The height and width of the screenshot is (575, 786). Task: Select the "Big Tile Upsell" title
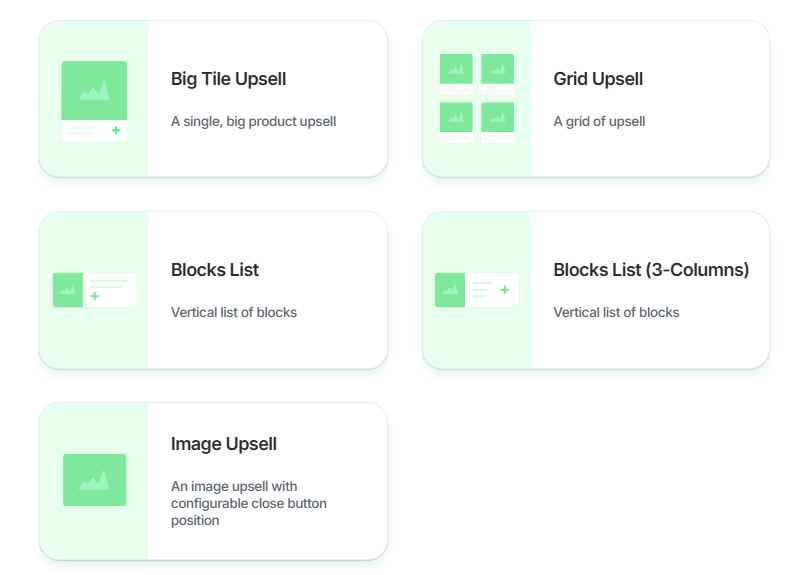click(x=228, y=79)
